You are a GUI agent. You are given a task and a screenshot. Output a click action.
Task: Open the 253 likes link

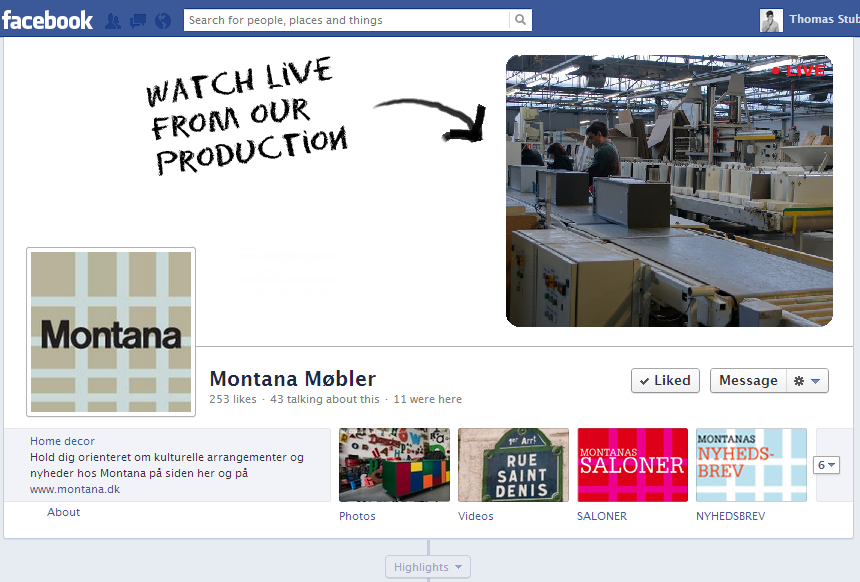[x=233, y=399]
